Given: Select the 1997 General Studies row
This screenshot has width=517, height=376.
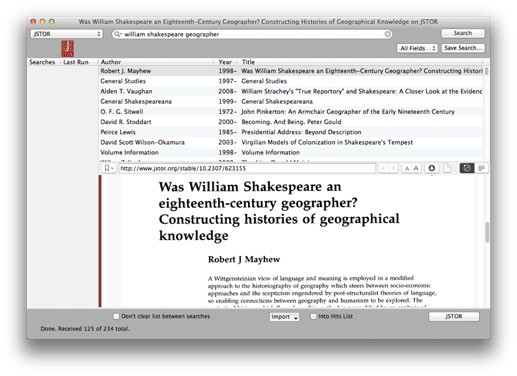Looking at the screenshot, I should tap(291, 81).
